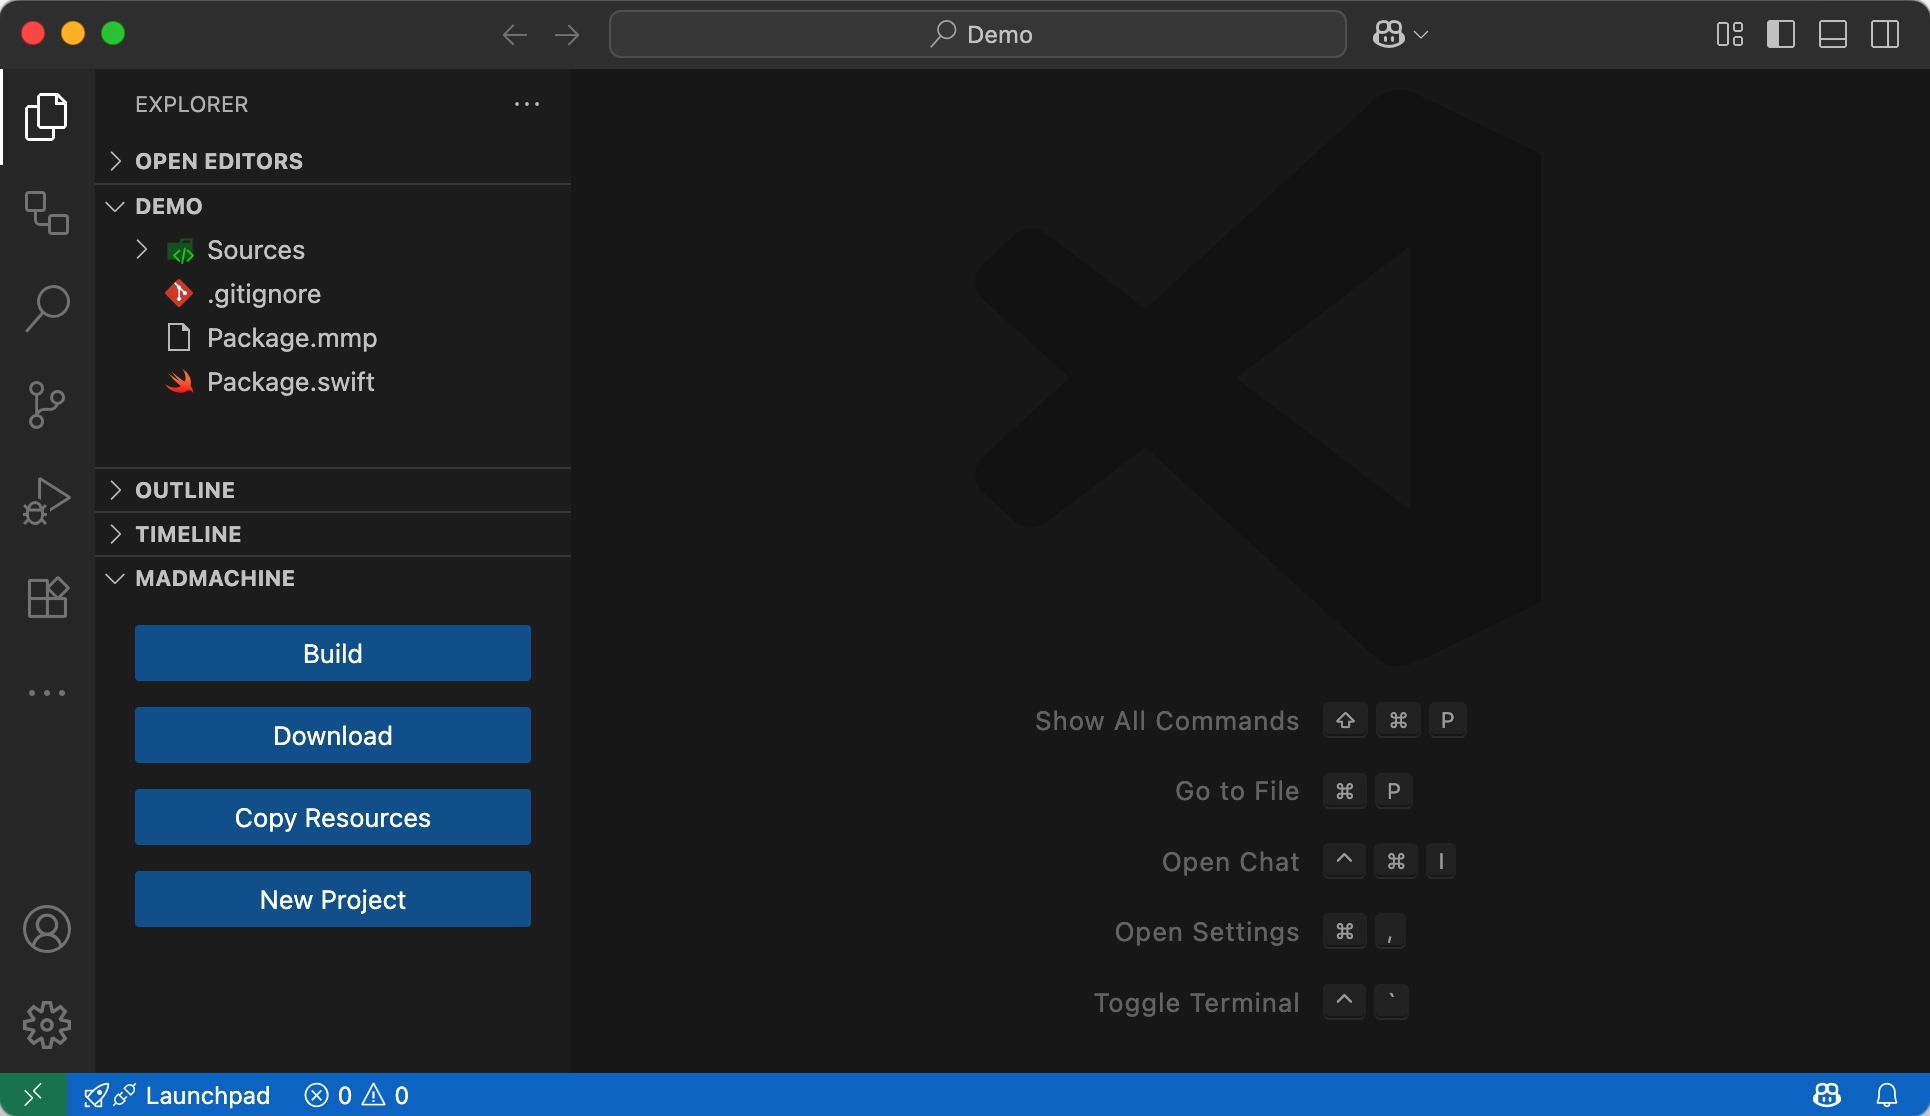Toggle secondary side bar visibility
The image size is (1930, 1116).
tap(1885, 35)
